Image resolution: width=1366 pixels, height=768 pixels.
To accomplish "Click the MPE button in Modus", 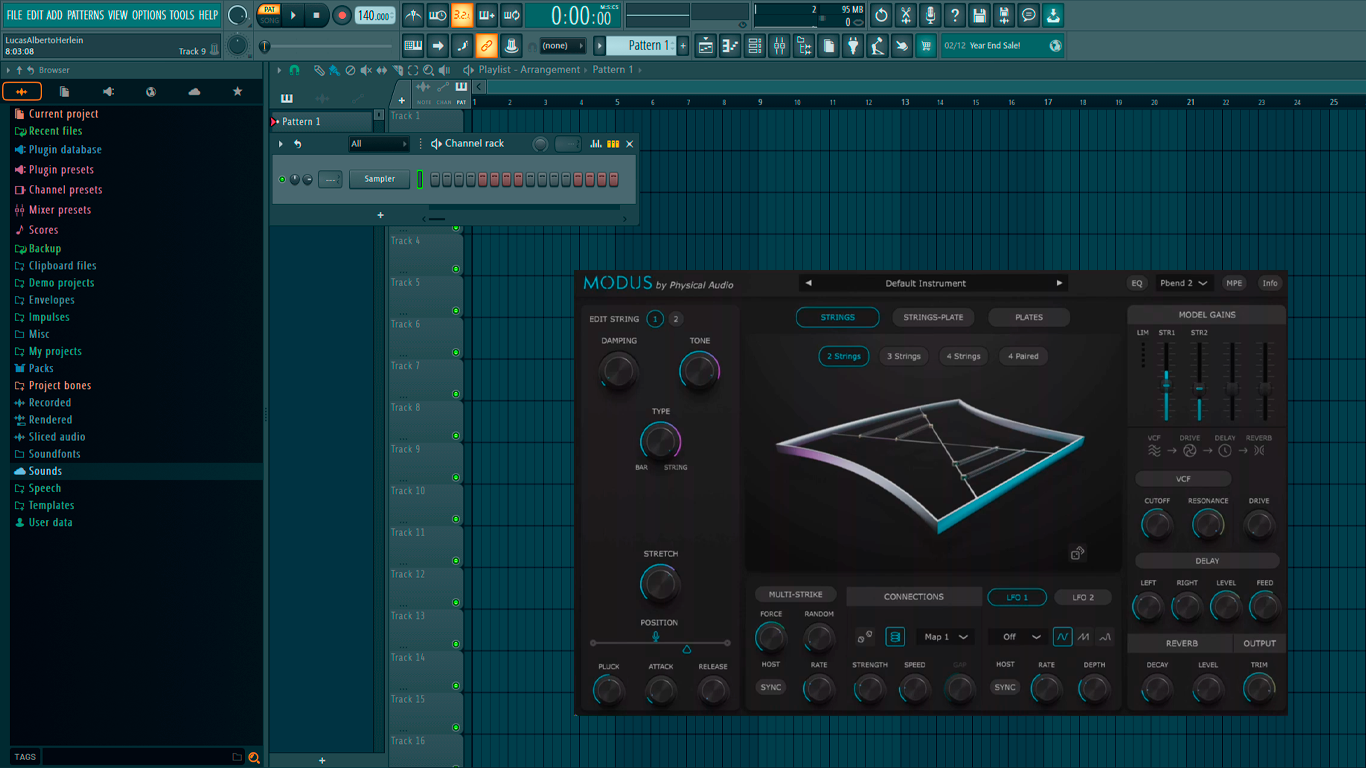I will (1234, 283).
